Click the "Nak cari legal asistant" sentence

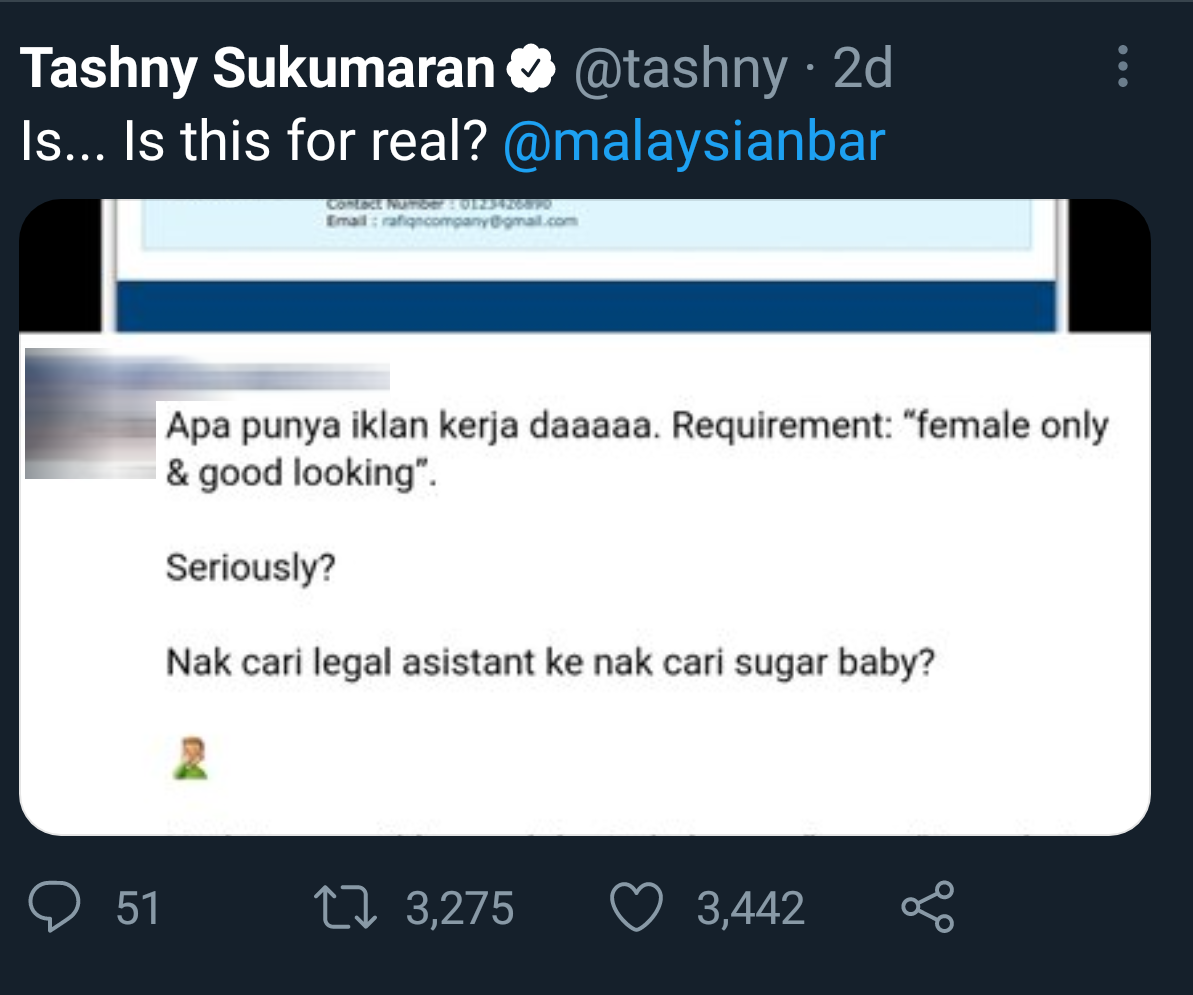(550, 663)
